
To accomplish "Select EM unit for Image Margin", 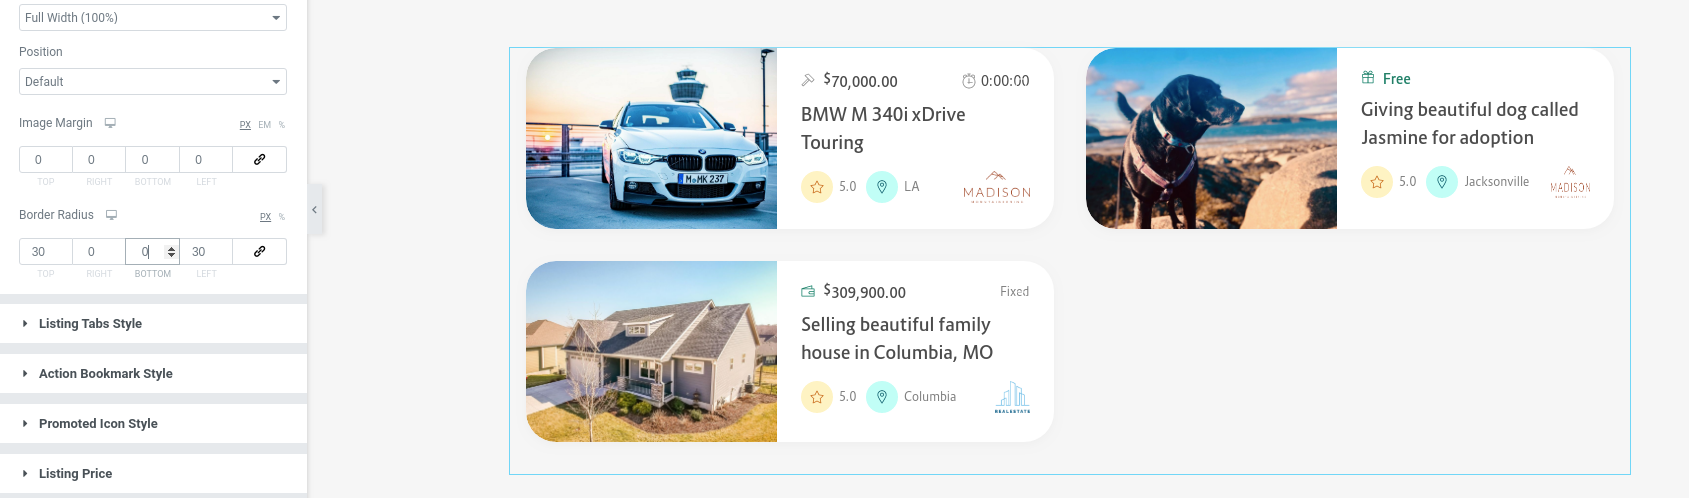I will pyautogui.click(x=264, y=125).
